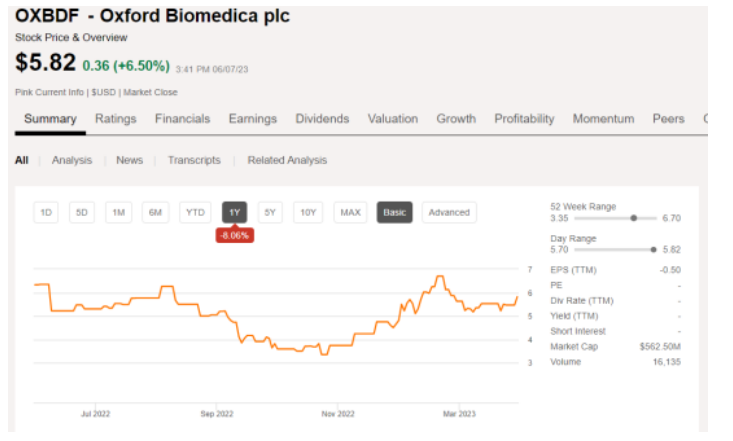
Task: Set chart range to MAX
Action: 350,212
